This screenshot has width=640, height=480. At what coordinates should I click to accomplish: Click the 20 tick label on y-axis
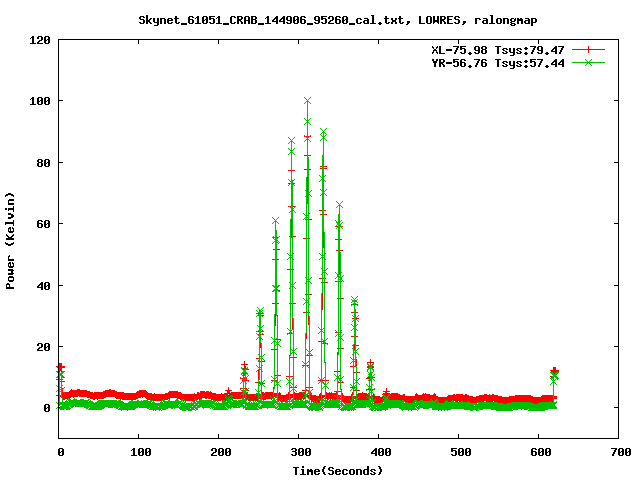point(44,347)
